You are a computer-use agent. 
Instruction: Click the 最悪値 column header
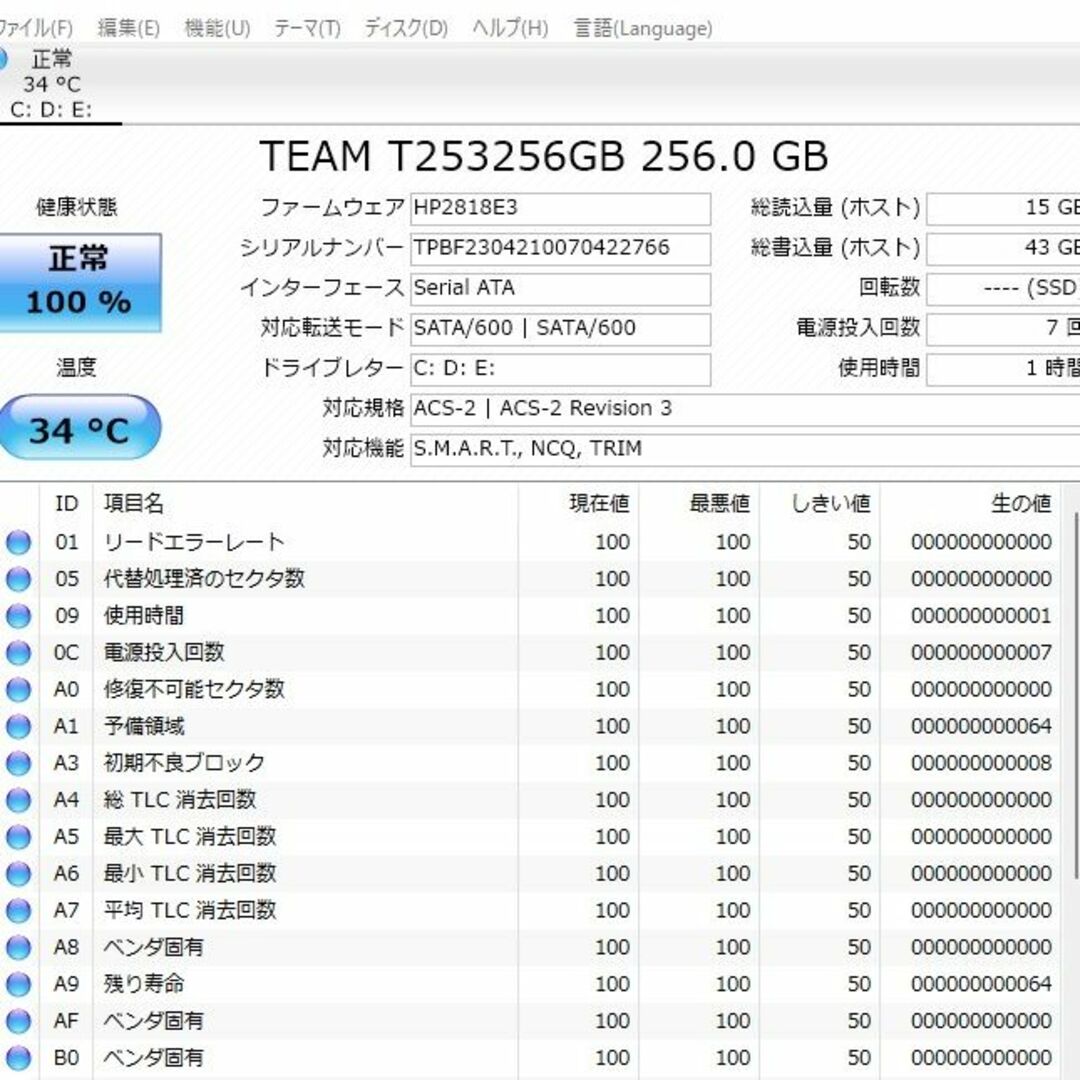699,503
